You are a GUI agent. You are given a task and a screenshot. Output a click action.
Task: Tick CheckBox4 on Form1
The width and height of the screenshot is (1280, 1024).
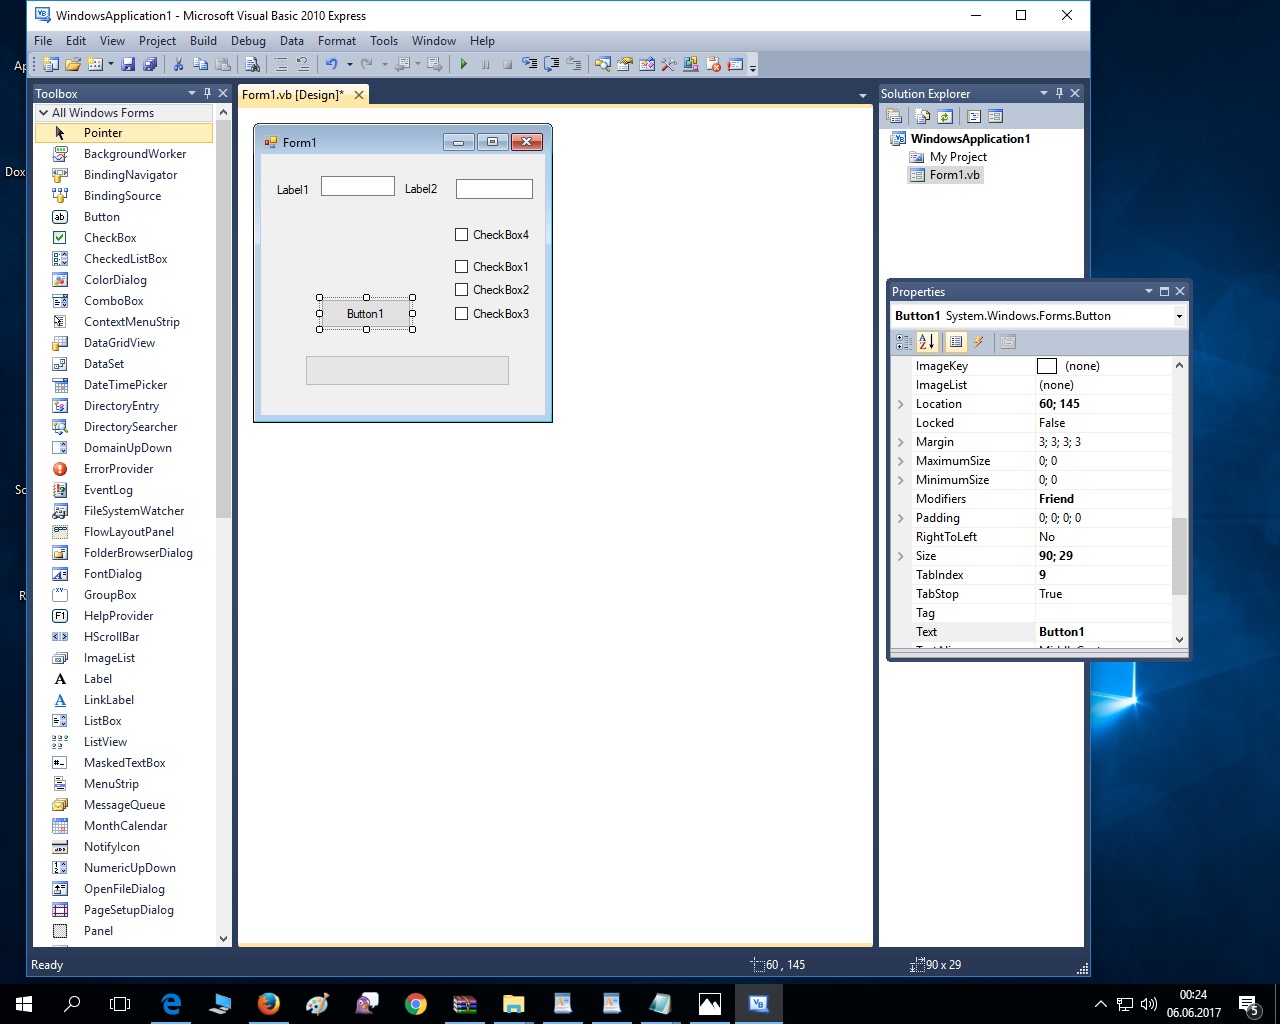pyautogui.click(x=461, y=235)
